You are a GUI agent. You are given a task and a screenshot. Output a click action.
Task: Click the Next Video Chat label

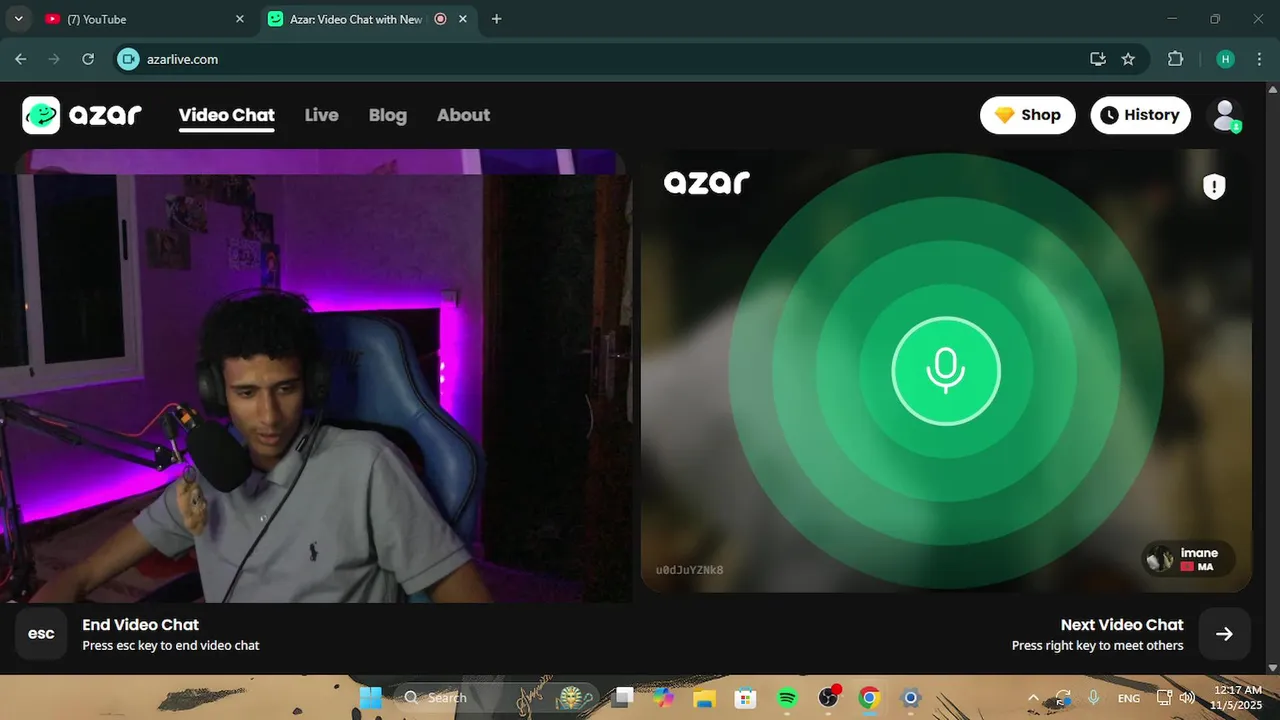(x=1122, y=625)
